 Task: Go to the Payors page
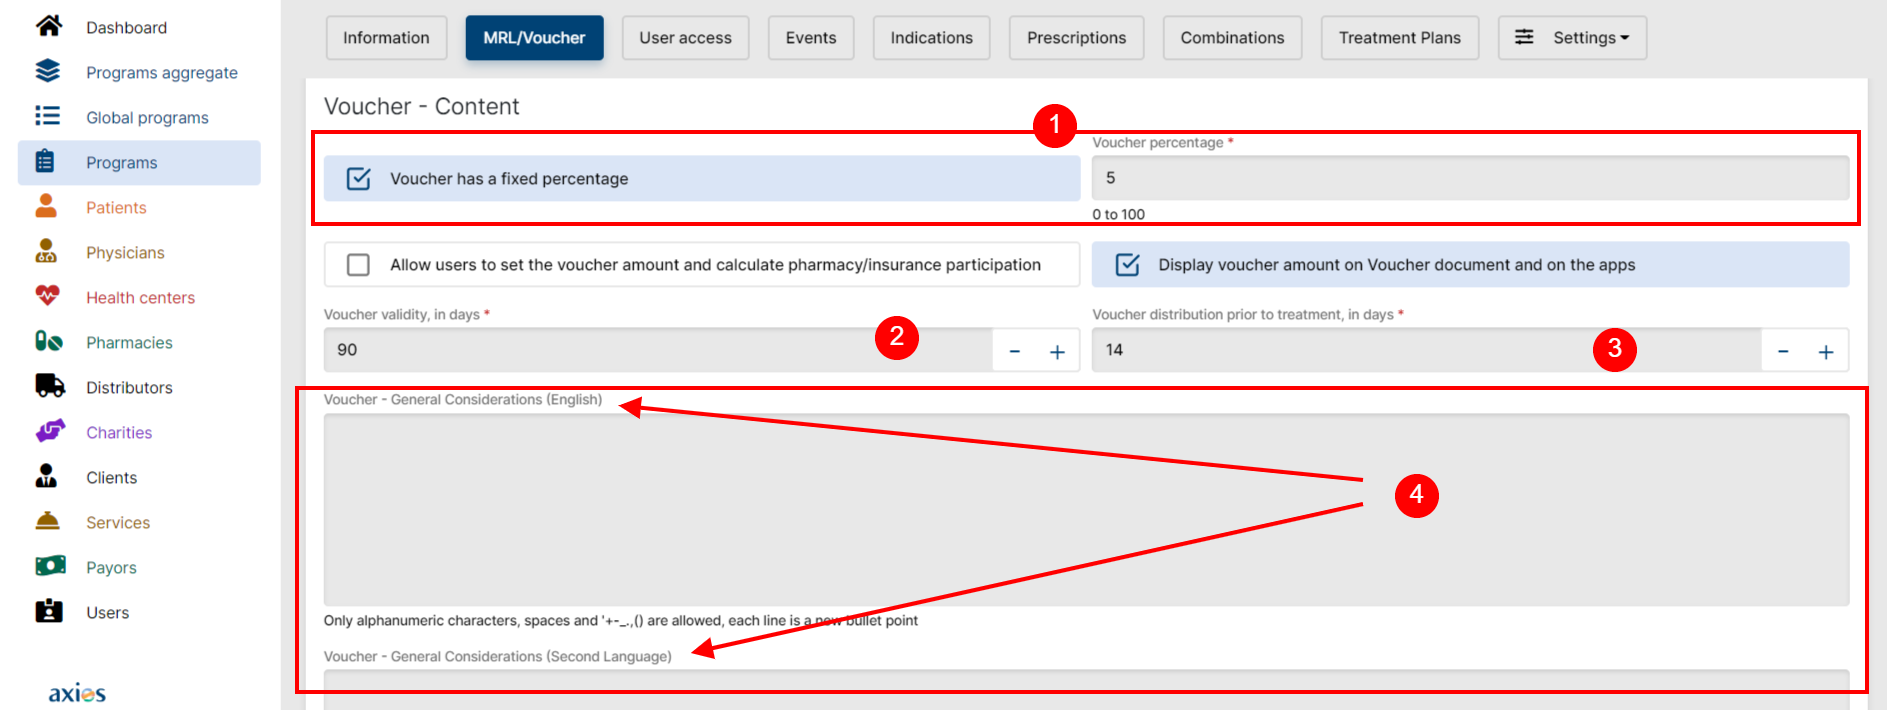click(x=111, y=567)
